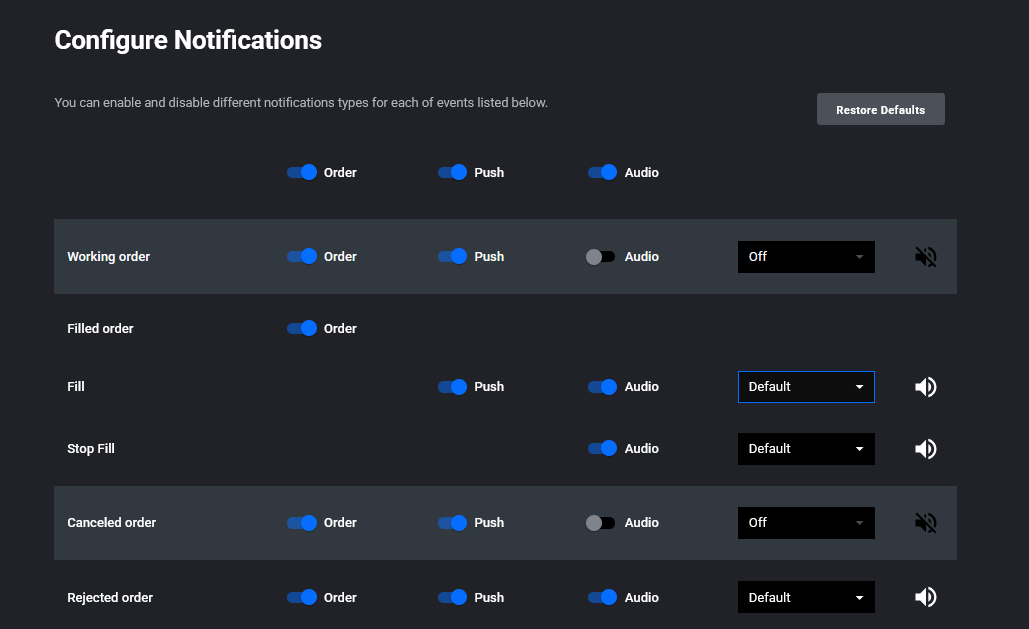1029x629 pixels.
Task: Turn off Push toggle in Fill row
Action: [x=452, y=387]
